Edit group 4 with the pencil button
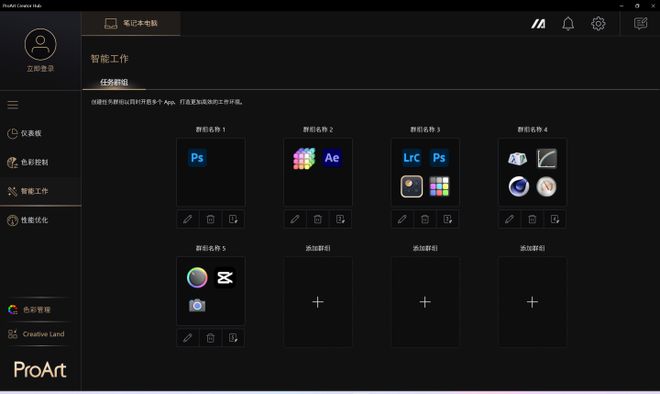 509,219
